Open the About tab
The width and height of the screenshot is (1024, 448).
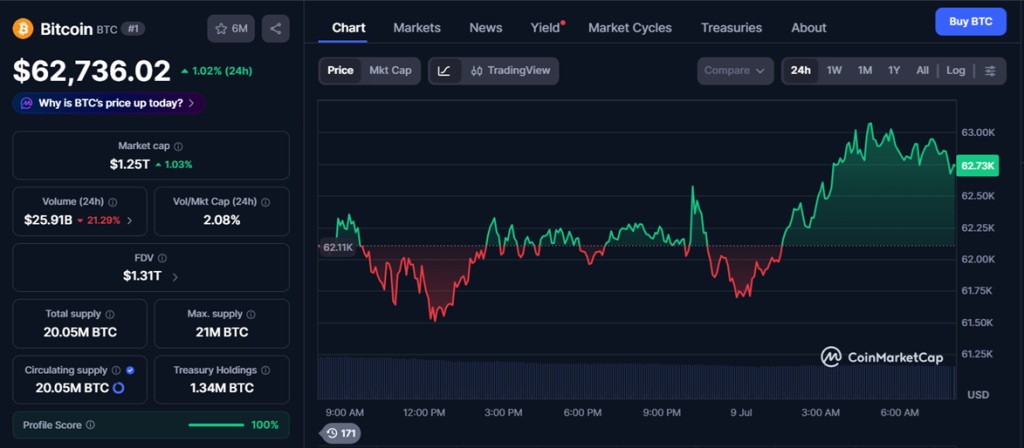click(x=808, y=28)
